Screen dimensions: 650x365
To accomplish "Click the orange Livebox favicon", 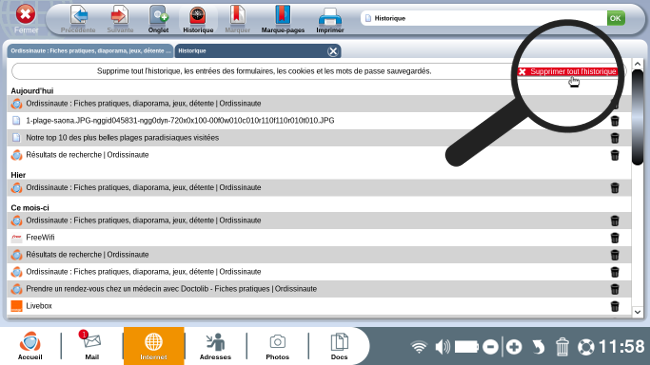I will [x=17, y=306].
